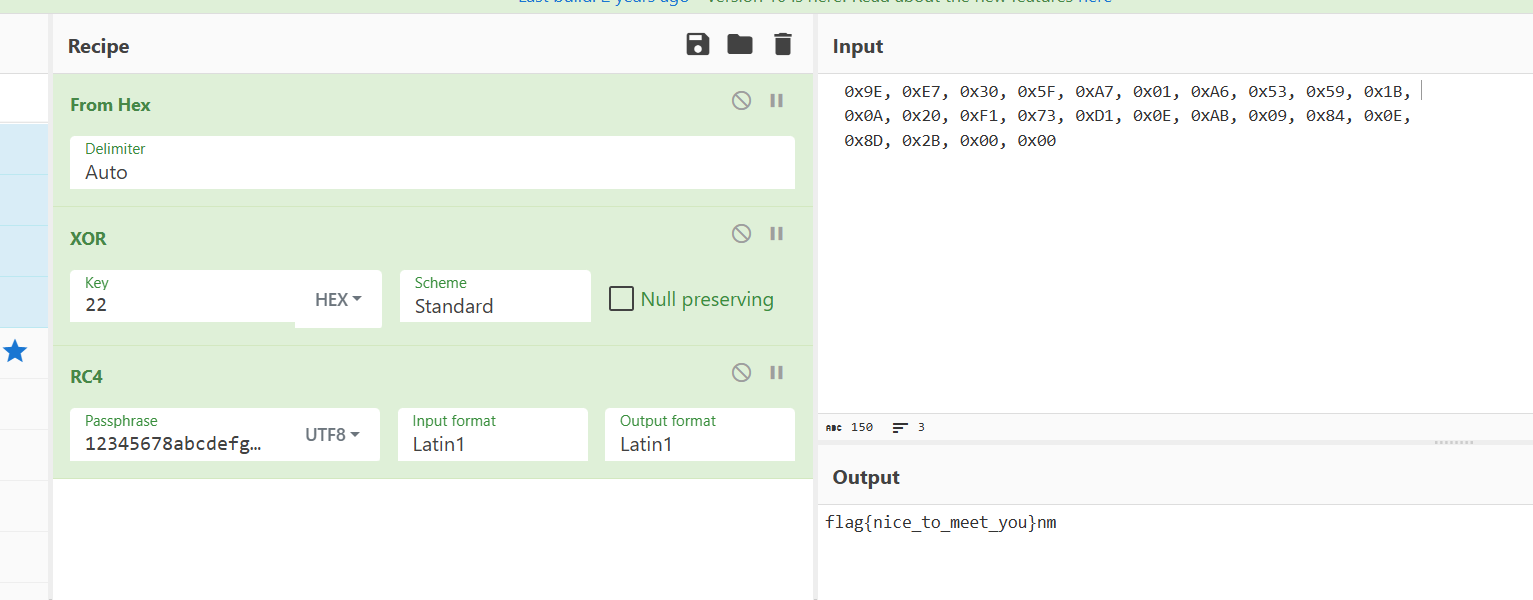The height and width of the screenshot is (600, 1533).
Task: Disable the From Hex operation
Action: (741, 100)
